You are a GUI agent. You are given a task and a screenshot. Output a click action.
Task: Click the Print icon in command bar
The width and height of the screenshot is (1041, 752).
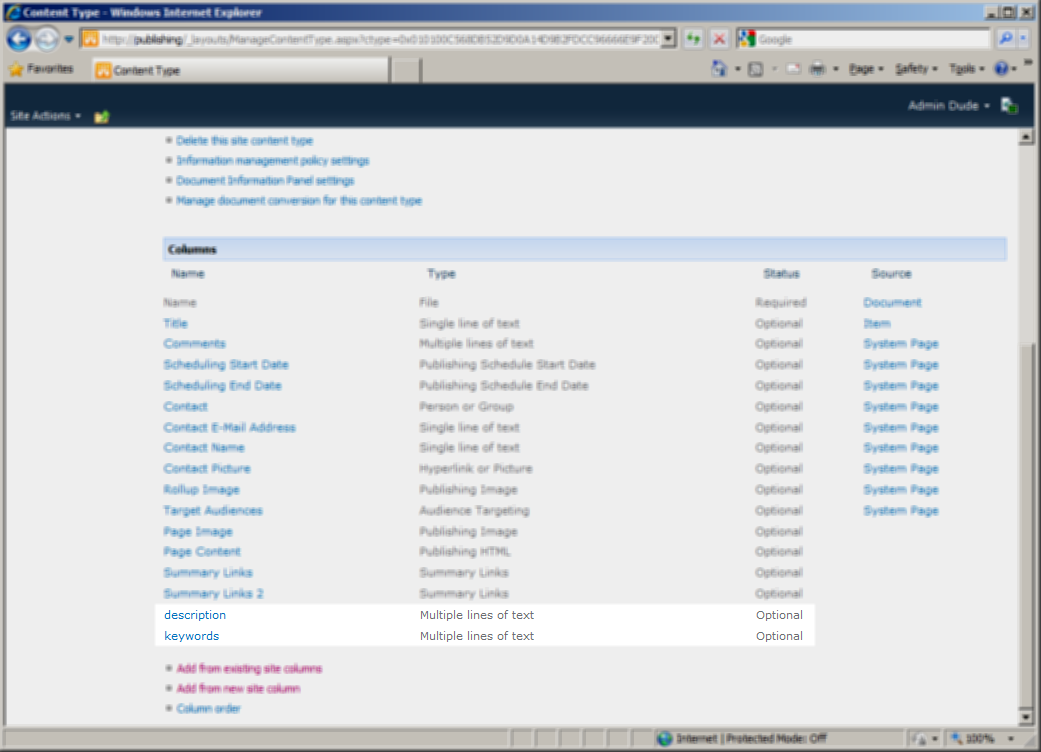pos(817,68)
